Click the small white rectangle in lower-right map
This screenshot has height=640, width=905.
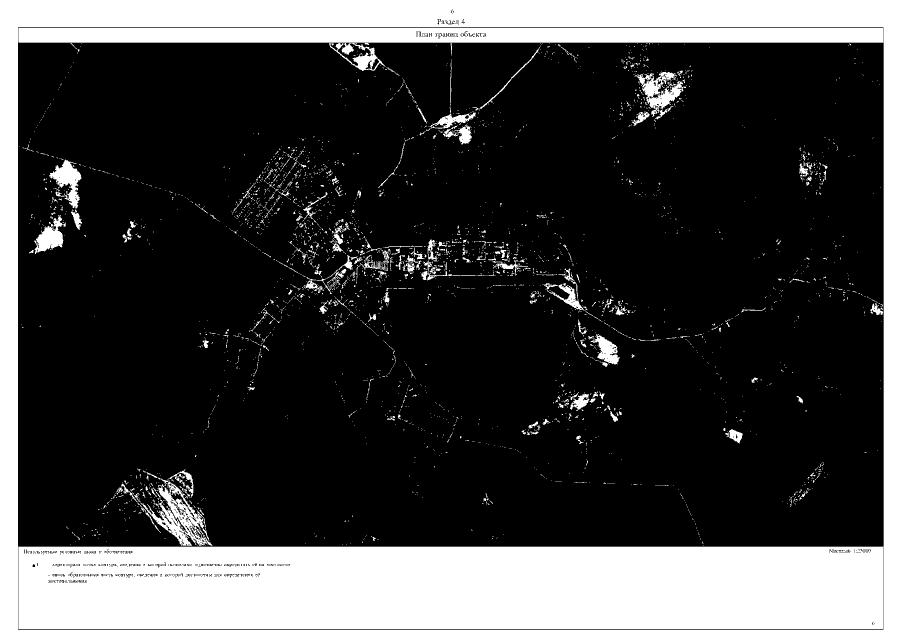[x=735, y=435]
